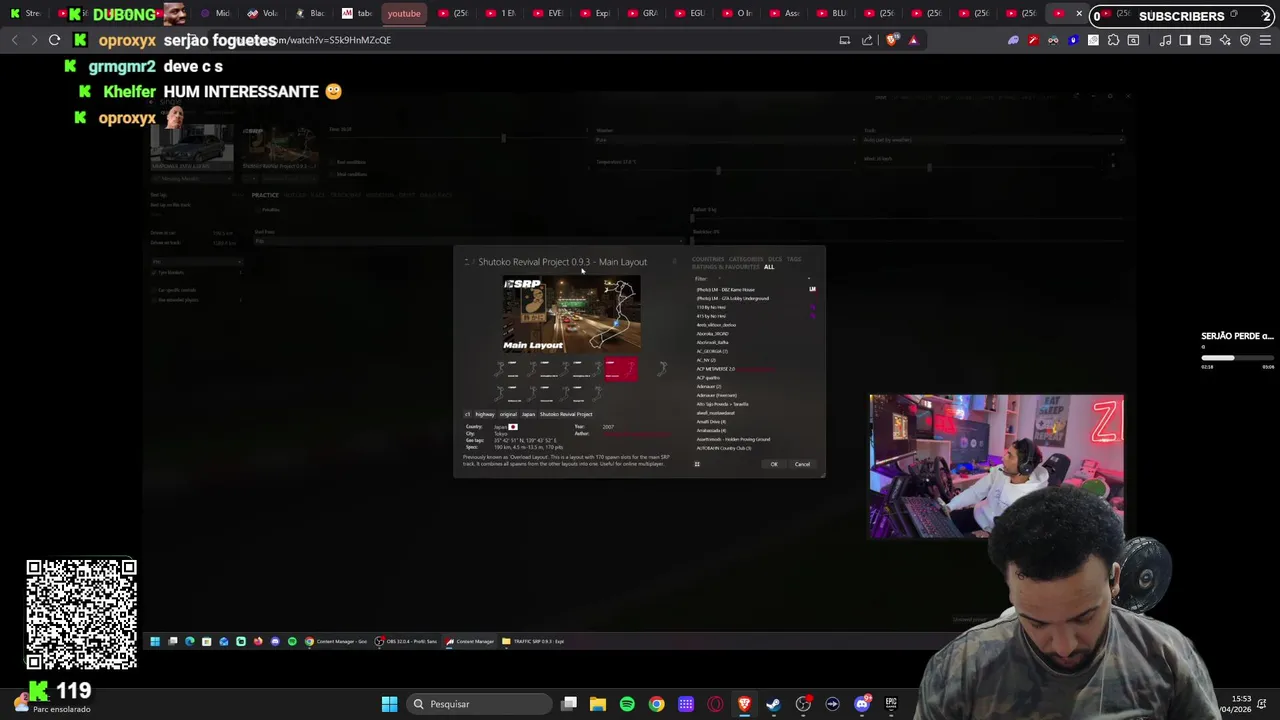
Task: Toggle grid view icon at track list bottom
Action: pyautogui.click(x=697, y=464)
